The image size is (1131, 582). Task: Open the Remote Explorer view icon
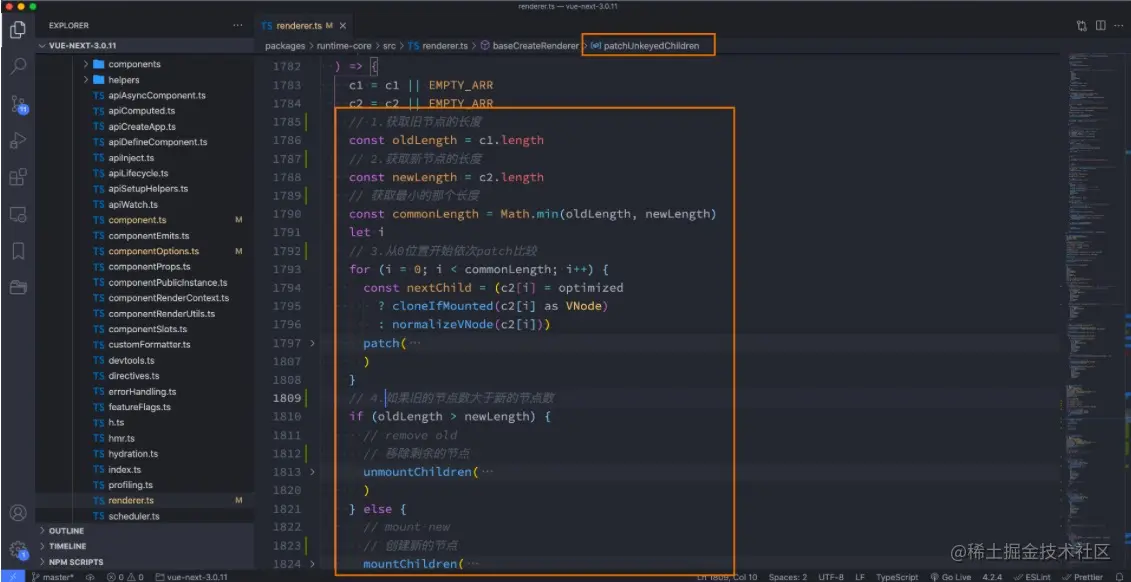point(18,214)
